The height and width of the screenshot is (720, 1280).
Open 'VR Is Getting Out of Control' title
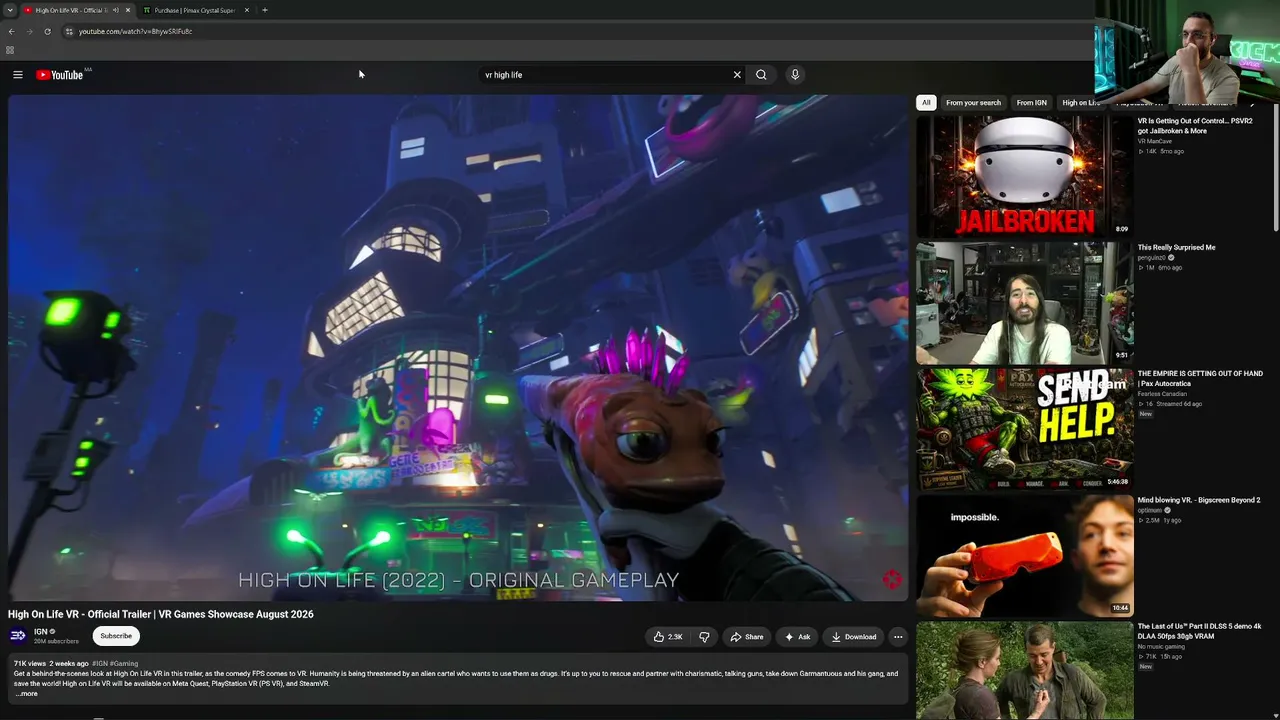pyautogui.click(x=1194, y=126)
